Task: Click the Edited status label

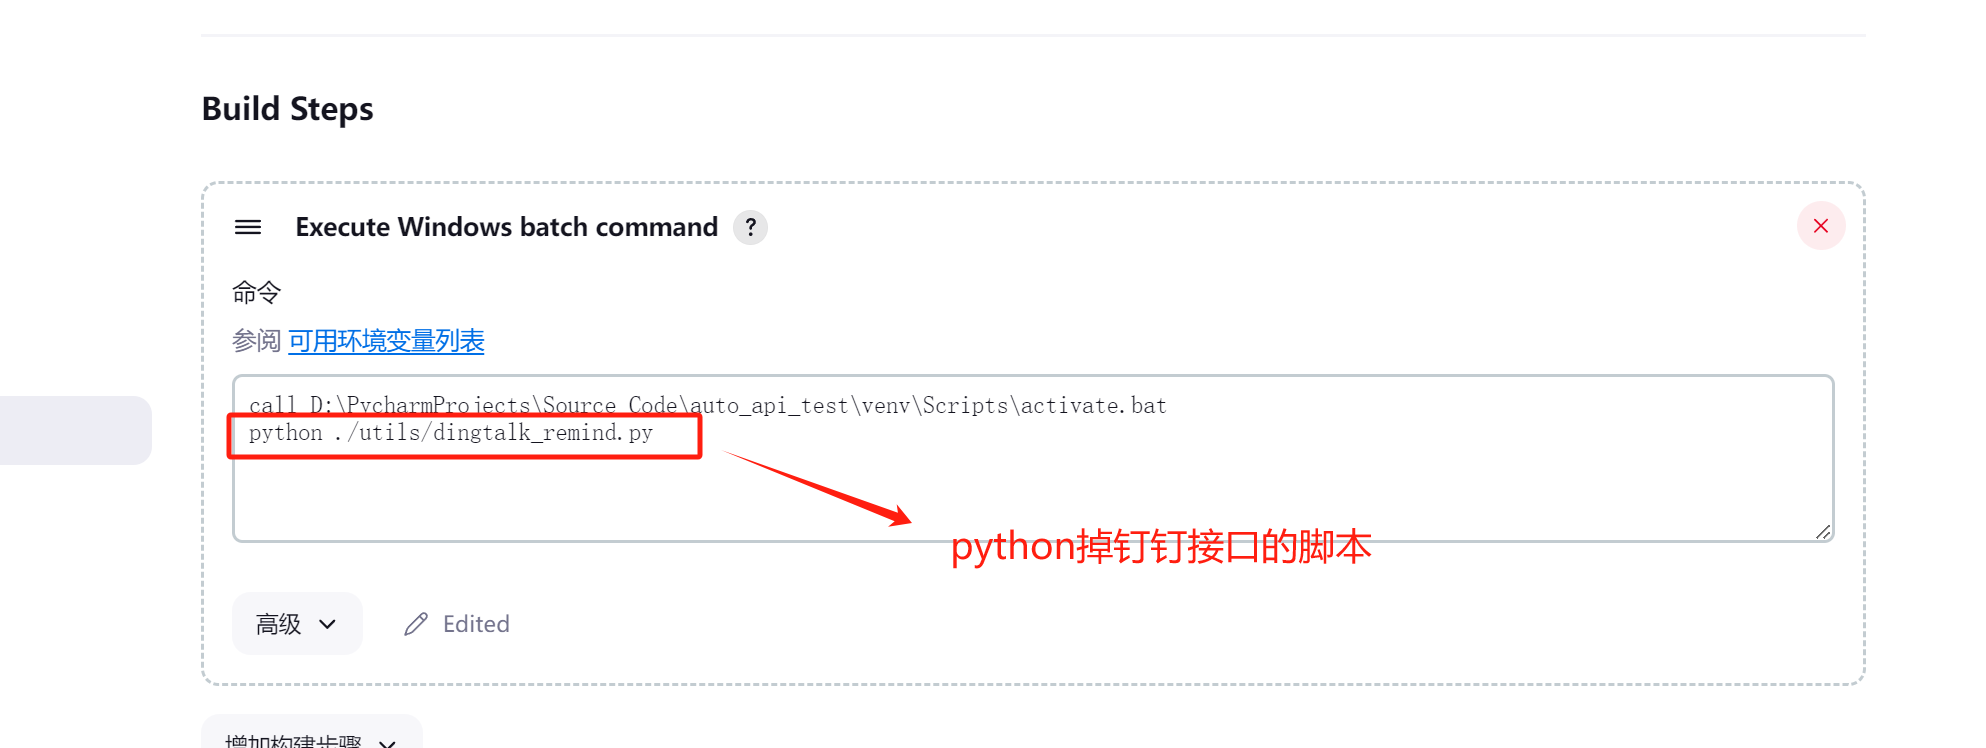Action: [476, 624]
